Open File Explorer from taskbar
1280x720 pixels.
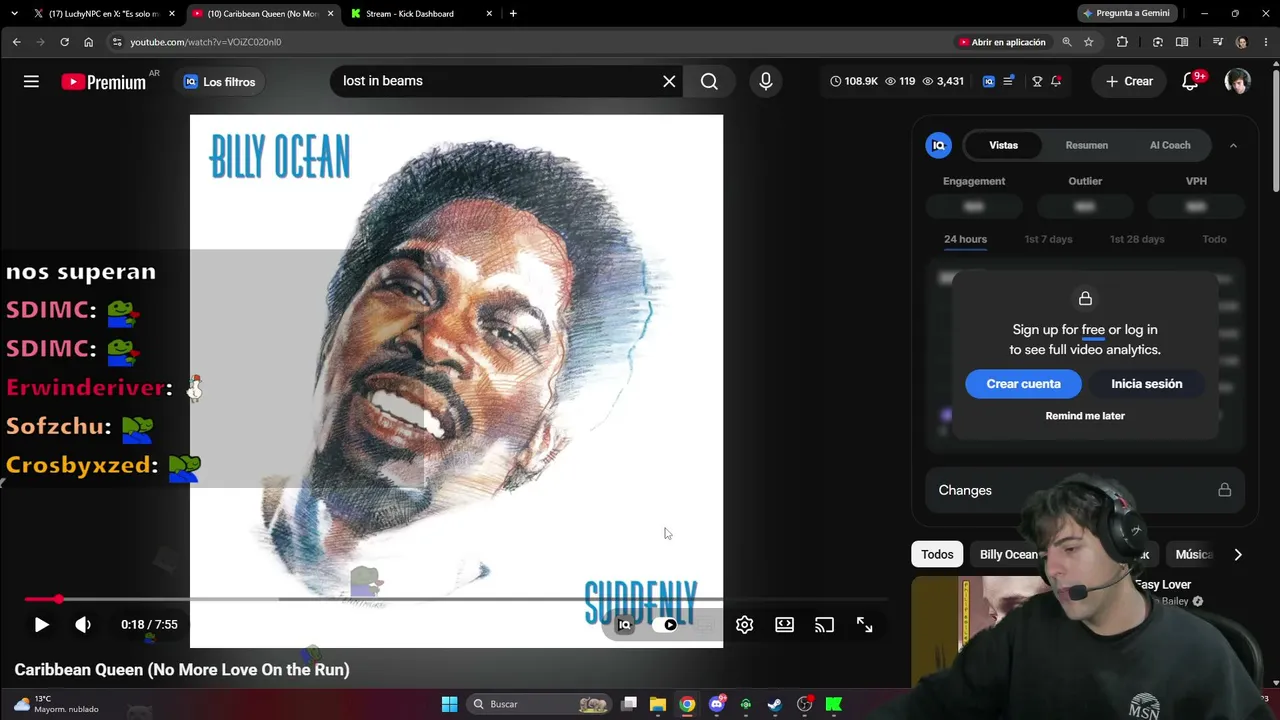[658, 704]
